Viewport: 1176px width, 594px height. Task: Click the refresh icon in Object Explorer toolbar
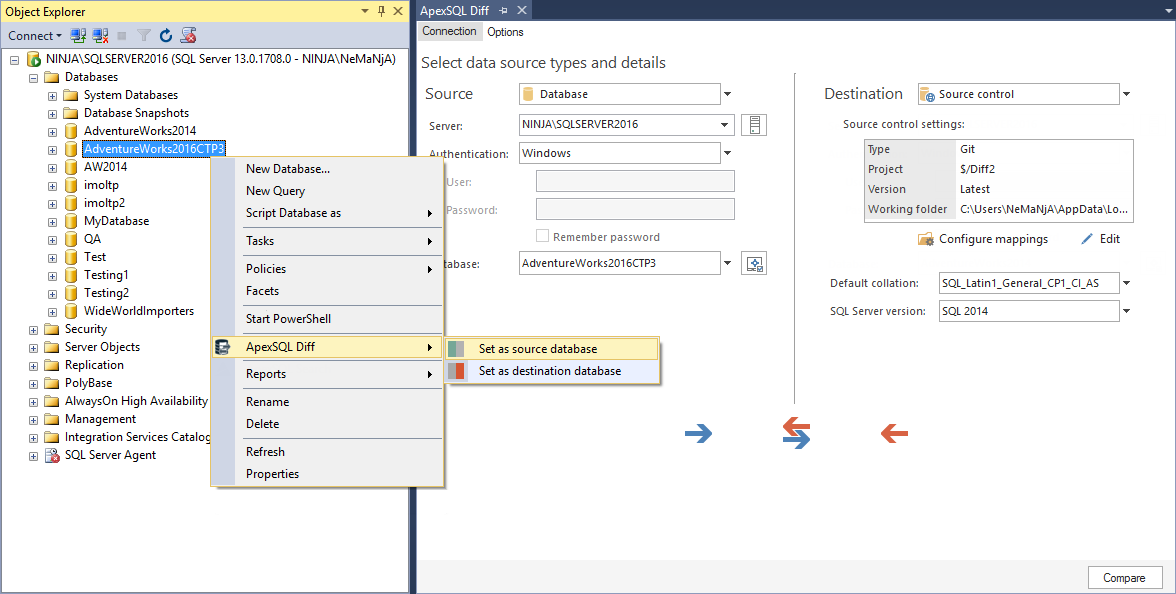[x=165, y=35]
